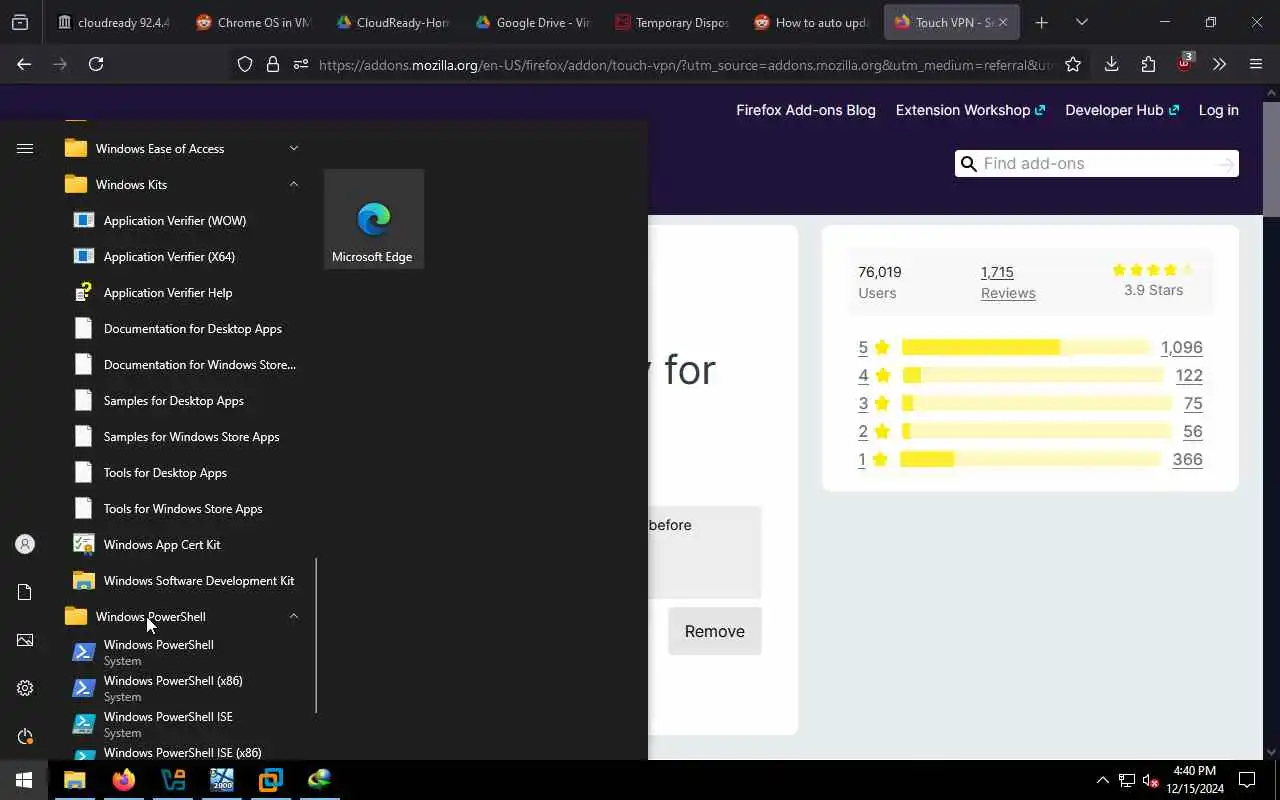
Task: Collapse the Windows Kits folder
Action: [180, 184]
